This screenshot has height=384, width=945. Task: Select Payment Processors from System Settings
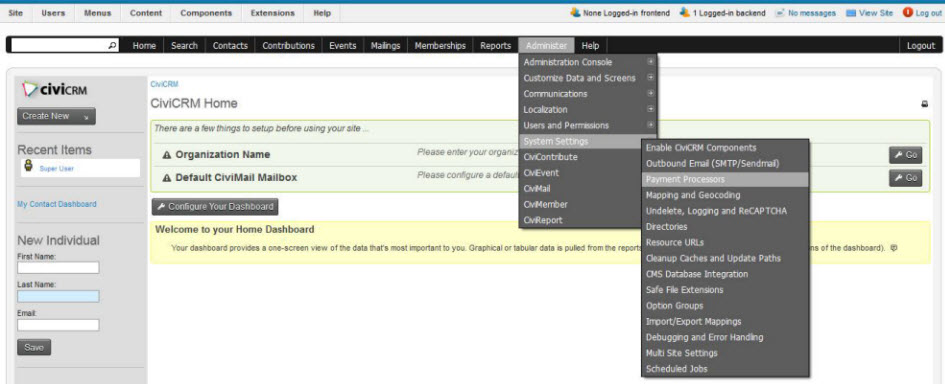pos(724,180)
